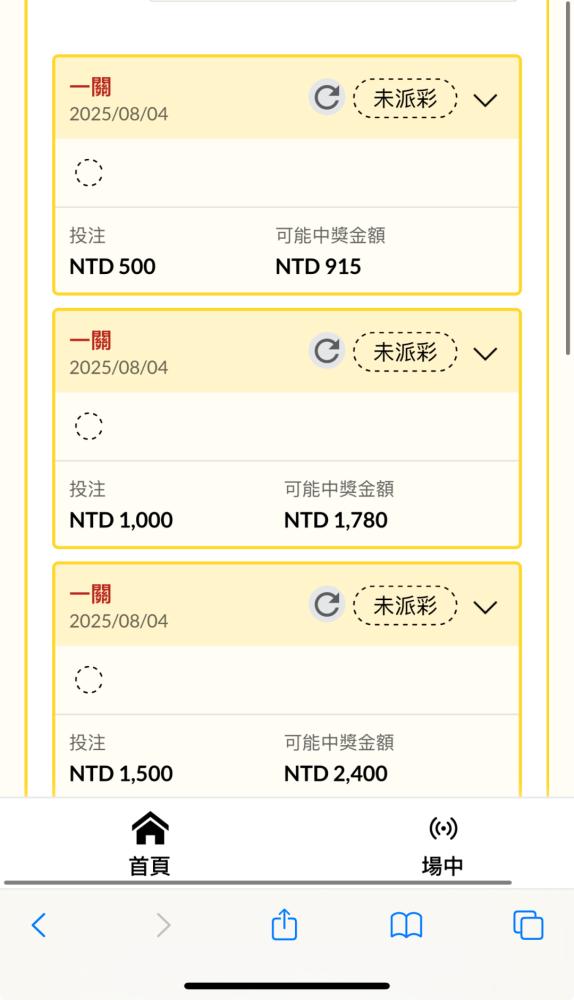This screenshot has width=574, height=1000.
Task: Click 未派彩 status on third bet
Action: pos(406,605)
